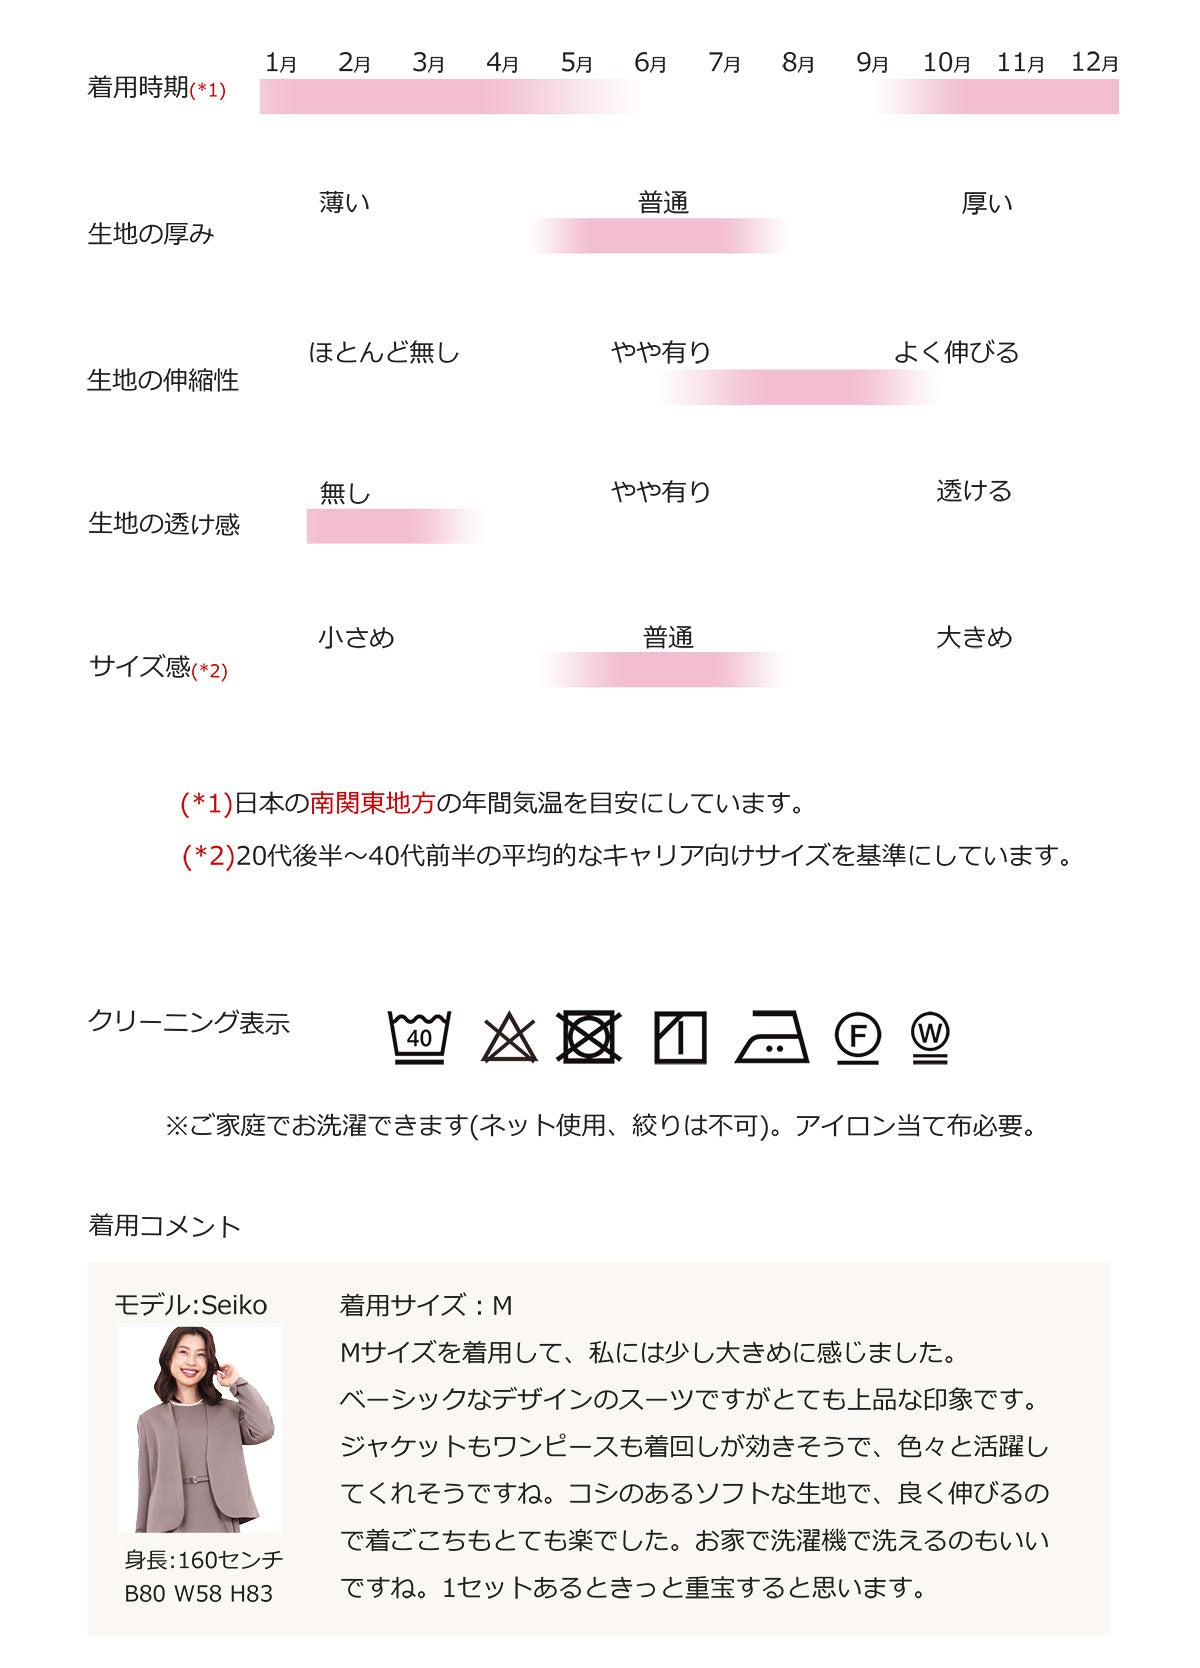Click the circled F dry-clean icon

coord(858,1038)
